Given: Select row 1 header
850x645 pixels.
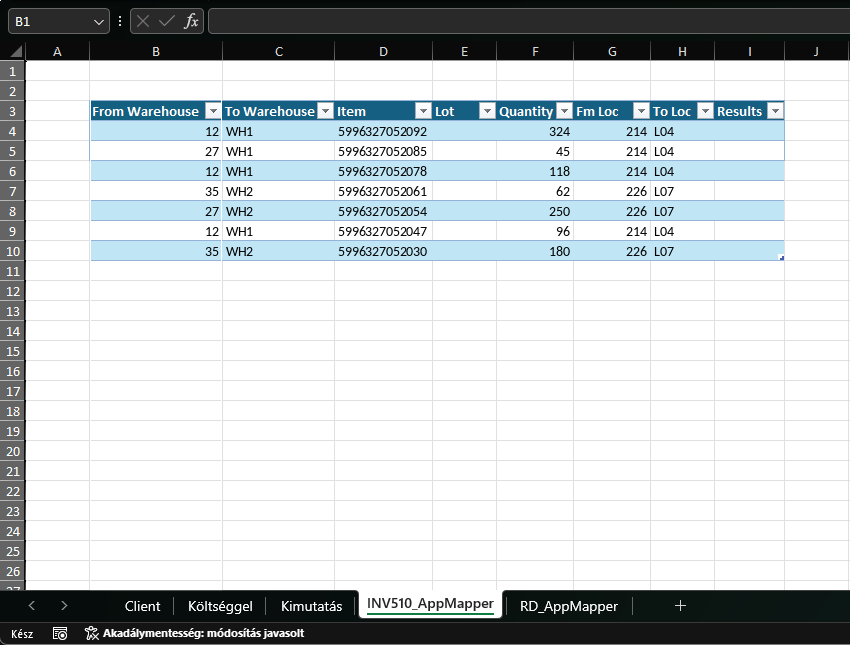Looking at the screenshot, I should pos(12,72).
